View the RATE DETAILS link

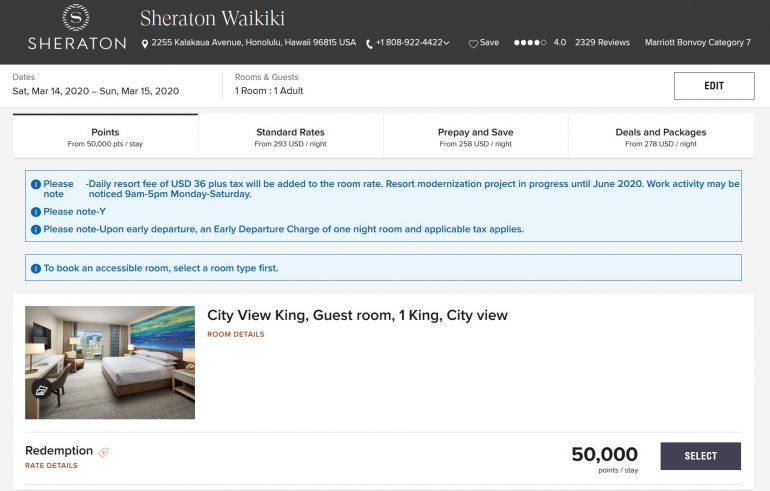coord(51,465)
